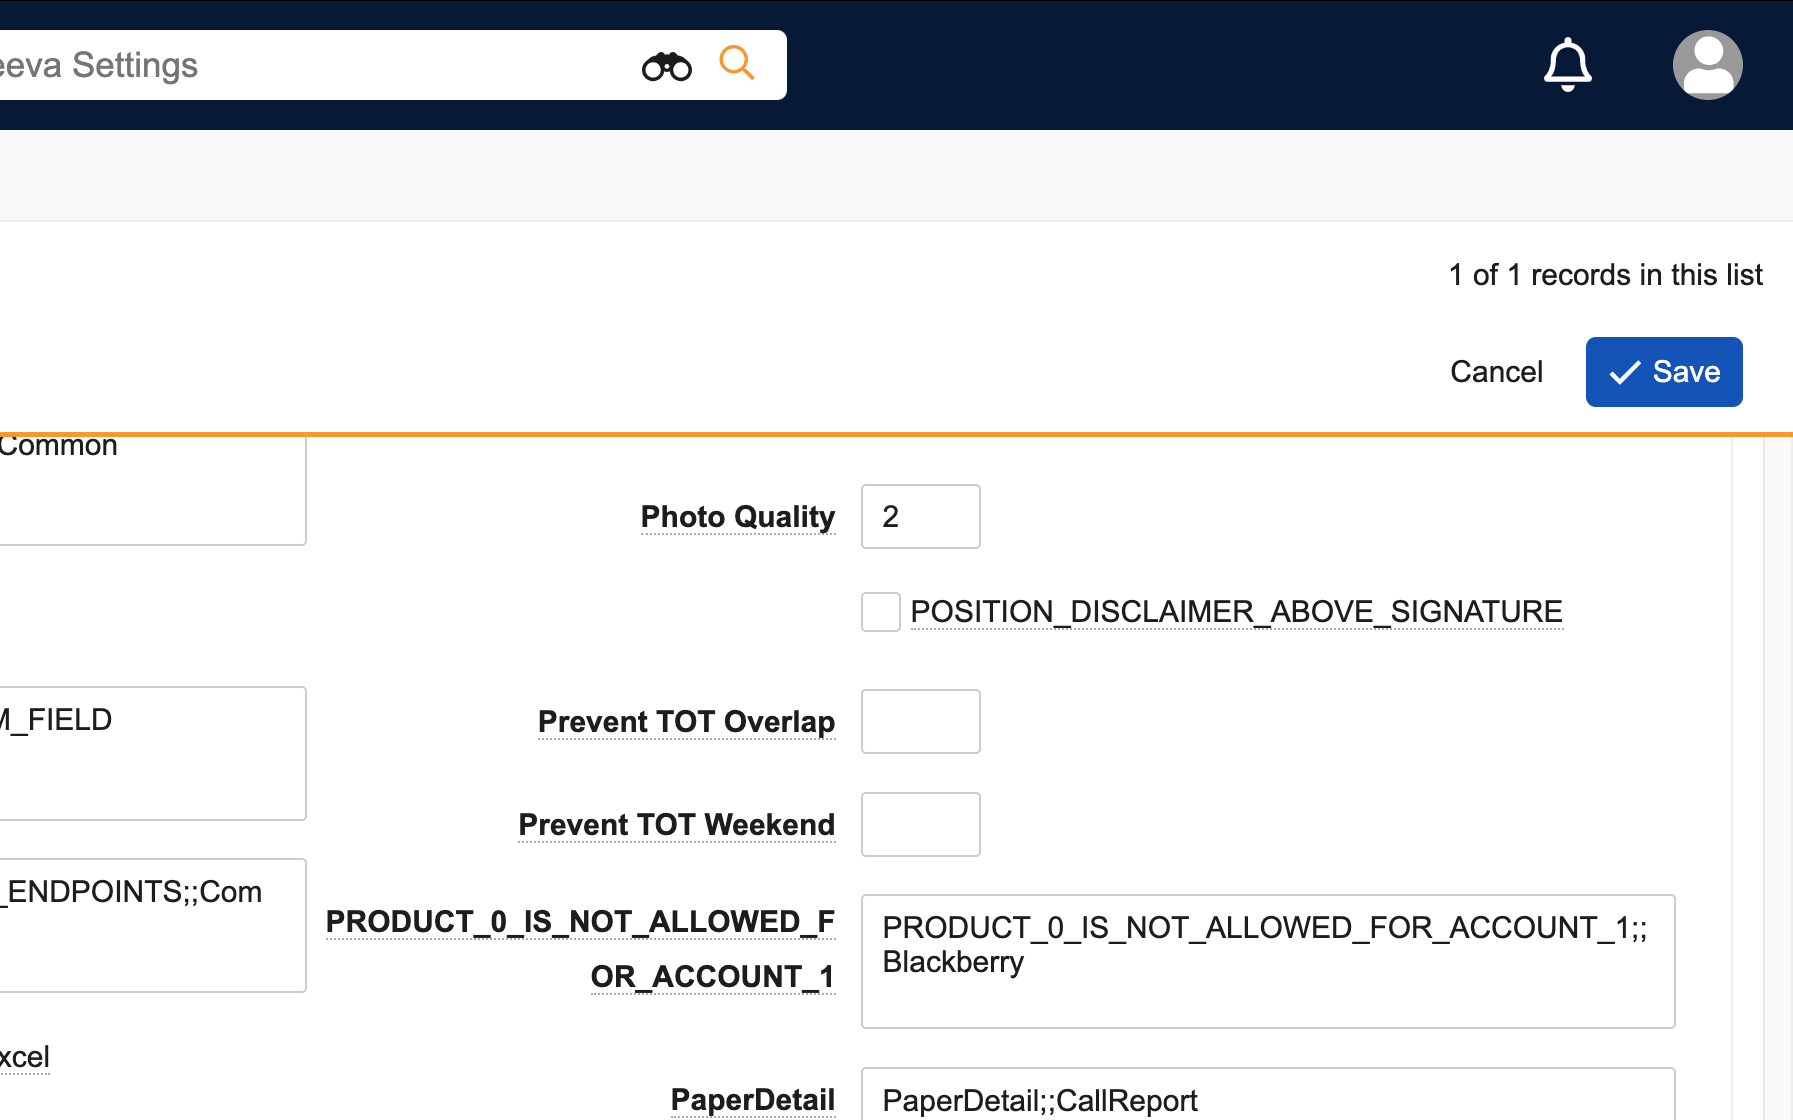Click the Prevent TOT Weekend field
This screenshot has width=1793, height=1120.
[x=920, y=825]
